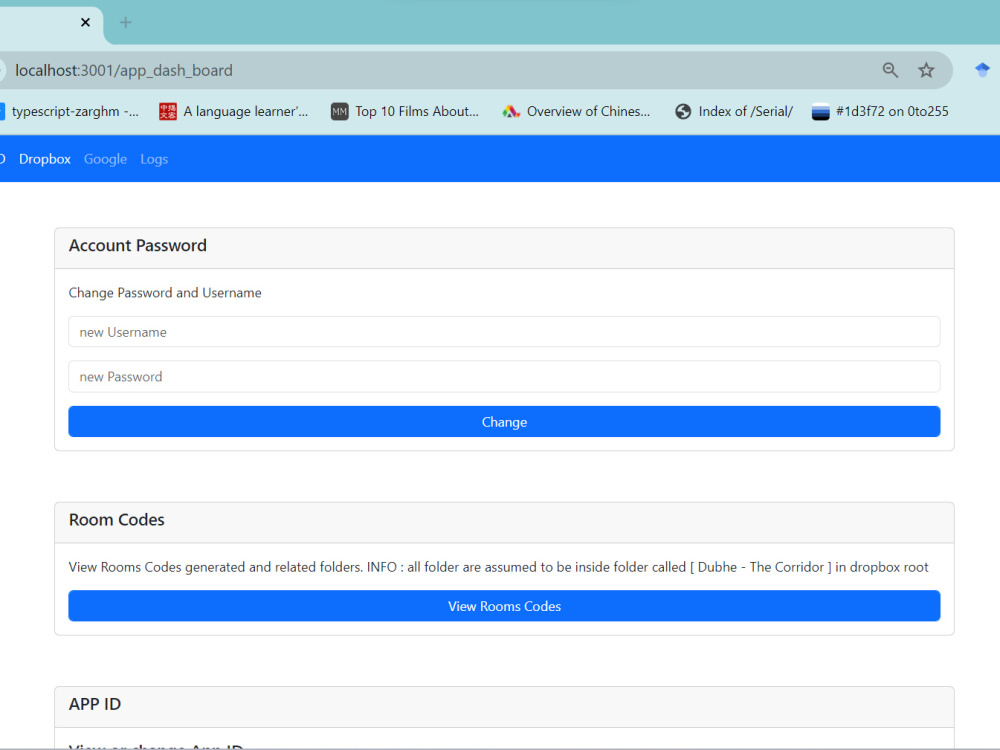Image resolution: width=1000 pixels, height=750 pixels.
Task: Open the typescript-zarghm bookmark
Action: 69,112
